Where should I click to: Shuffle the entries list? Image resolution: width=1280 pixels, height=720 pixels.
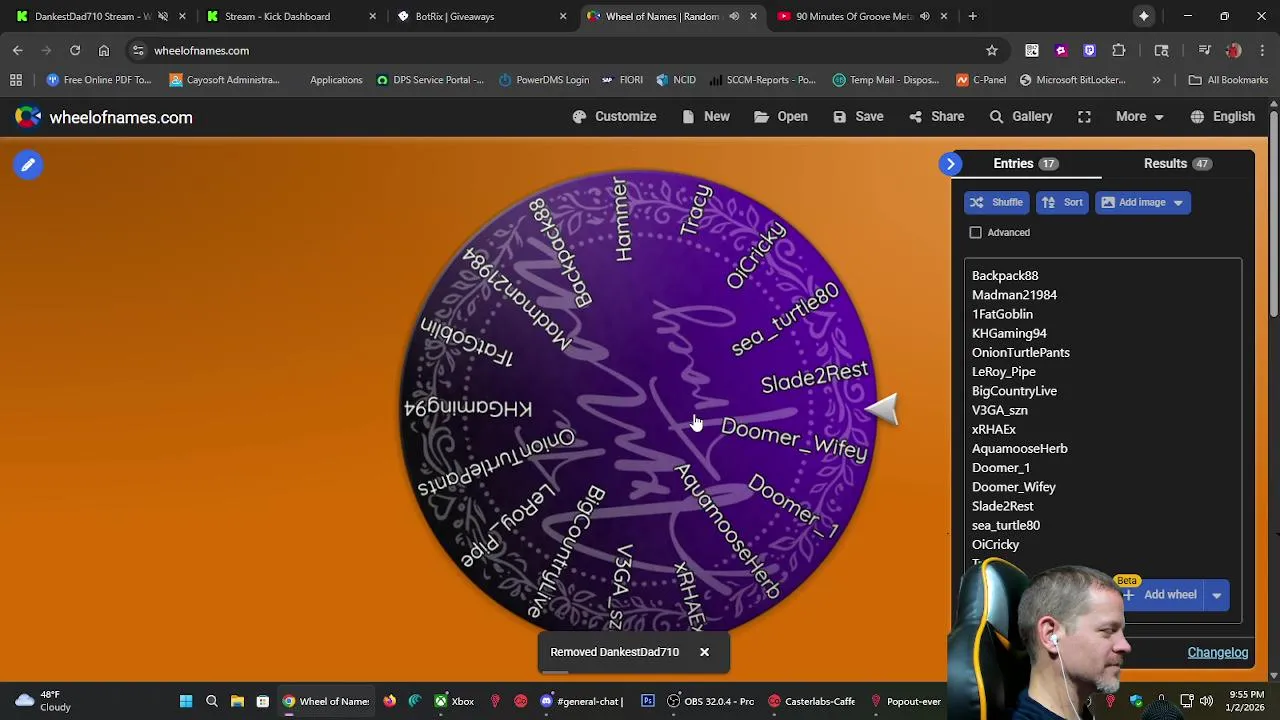click(996, 202)
